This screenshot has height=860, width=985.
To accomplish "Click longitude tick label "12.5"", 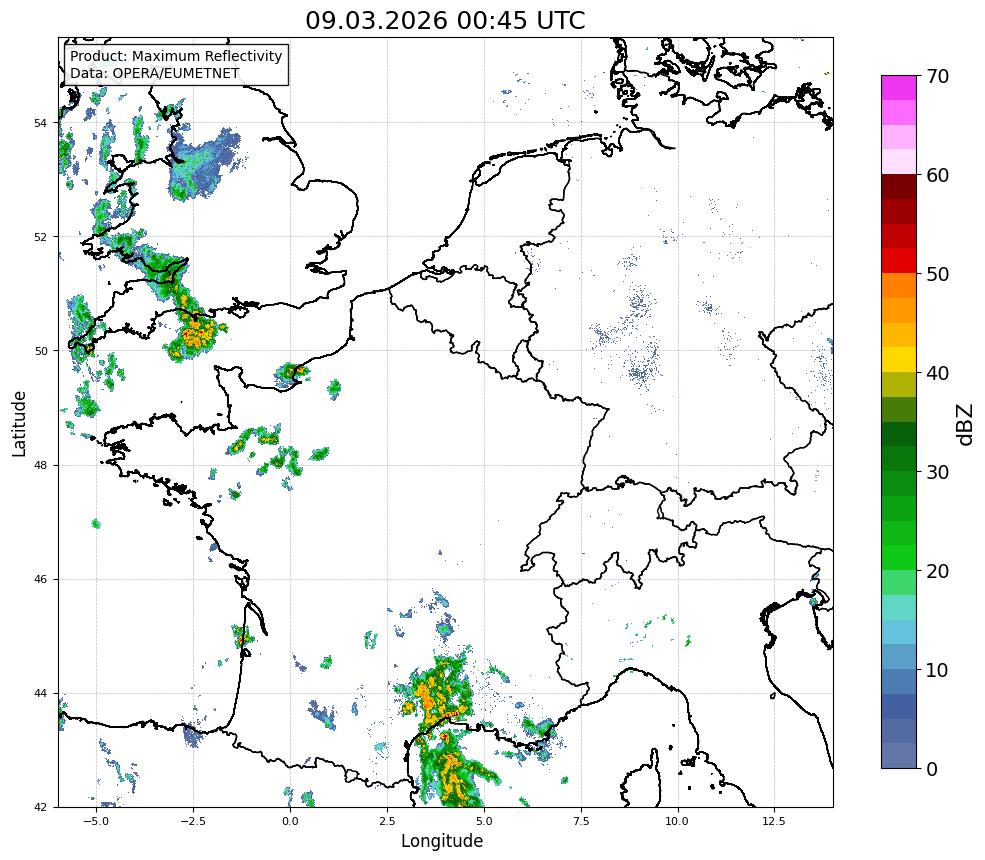I will coord(774,821).
